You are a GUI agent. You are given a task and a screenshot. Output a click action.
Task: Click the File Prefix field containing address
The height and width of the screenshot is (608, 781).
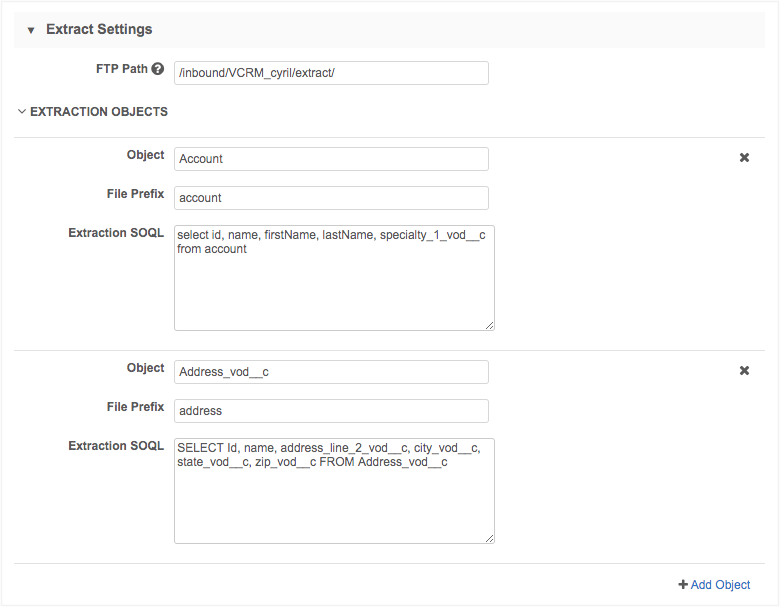coord(331,411)
